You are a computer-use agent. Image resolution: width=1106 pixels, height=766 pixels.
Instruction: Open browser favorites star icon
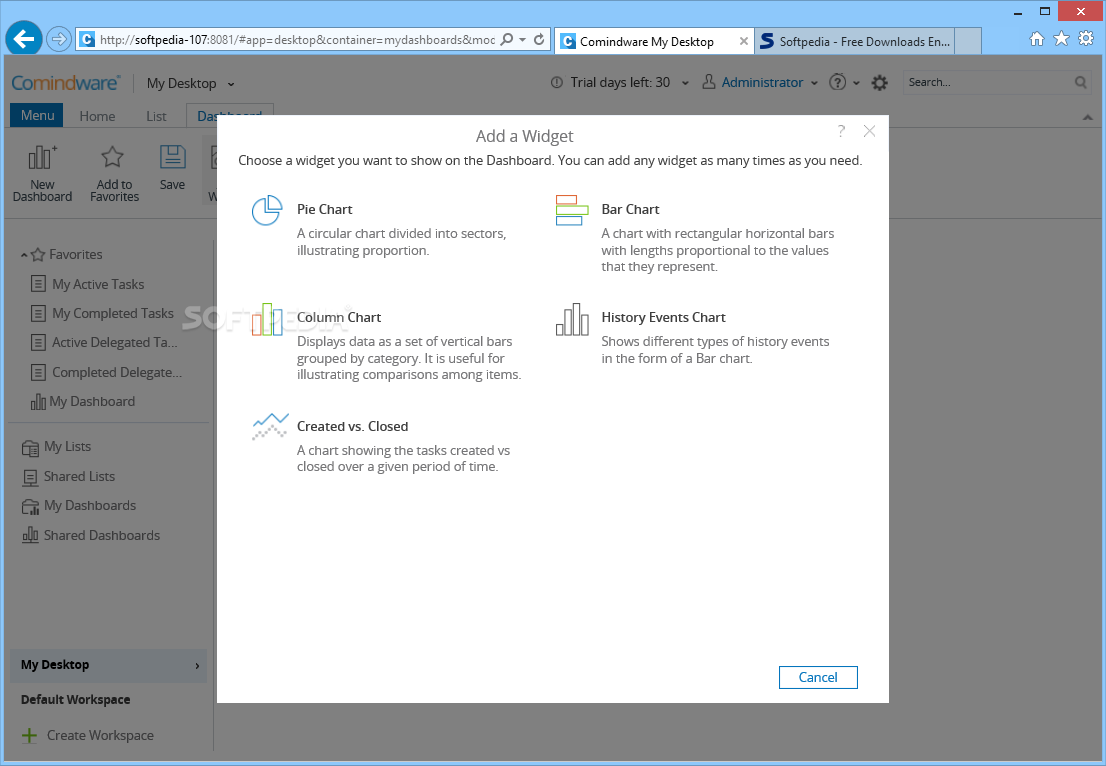point(1061,39)
